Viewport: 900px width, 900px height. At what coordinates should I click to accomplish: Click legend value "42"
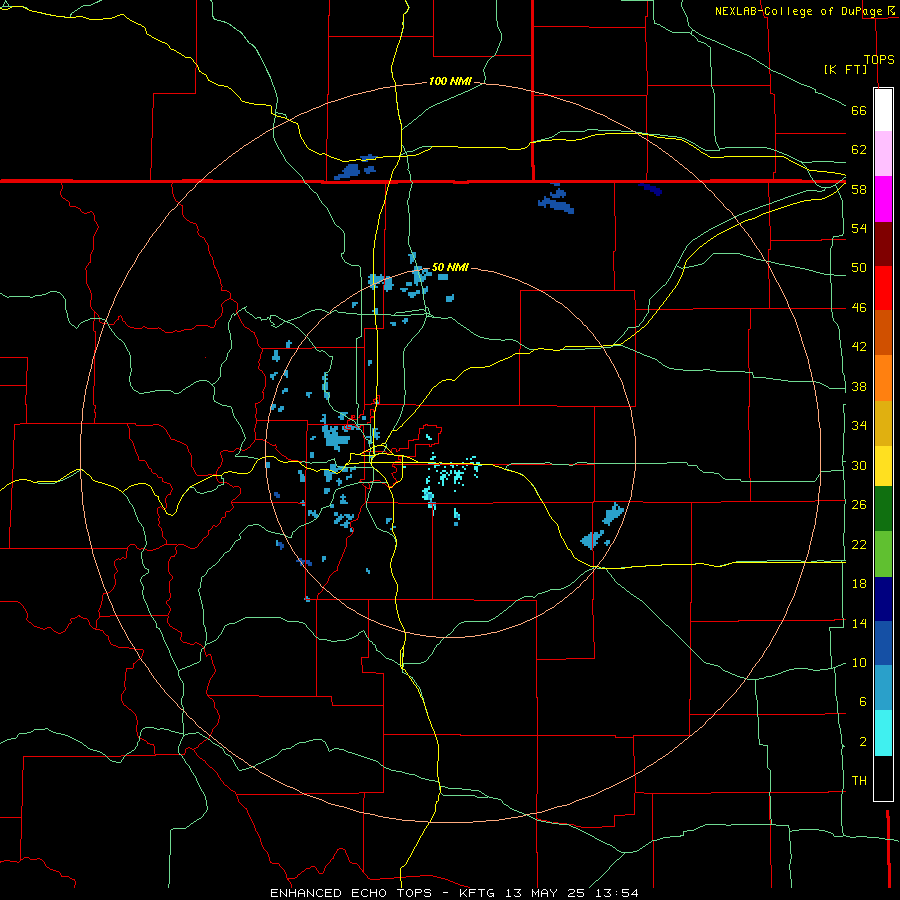[859, 347]
